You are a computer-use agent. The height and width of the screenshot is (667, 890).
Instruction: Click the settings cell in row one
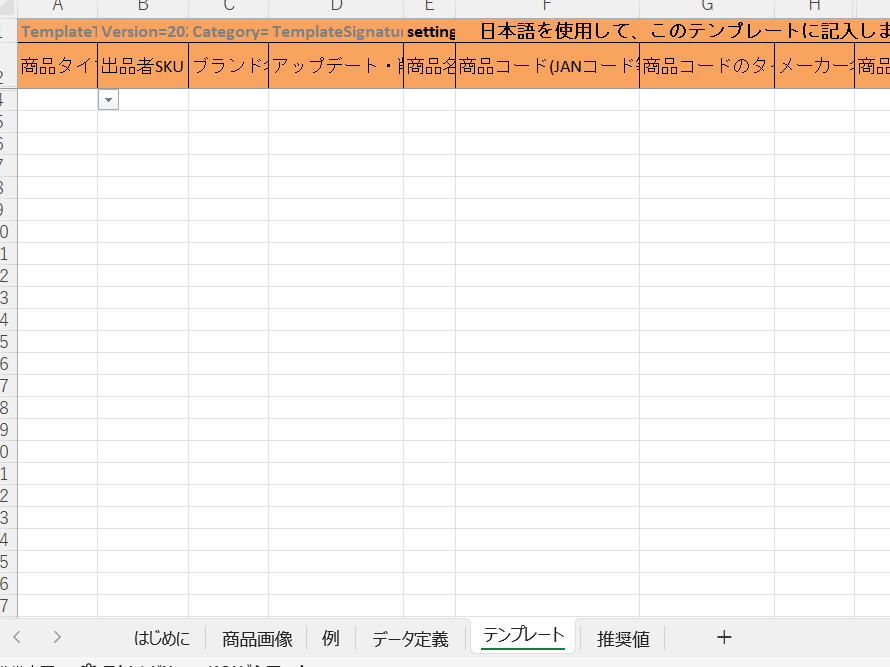[430, 31]
